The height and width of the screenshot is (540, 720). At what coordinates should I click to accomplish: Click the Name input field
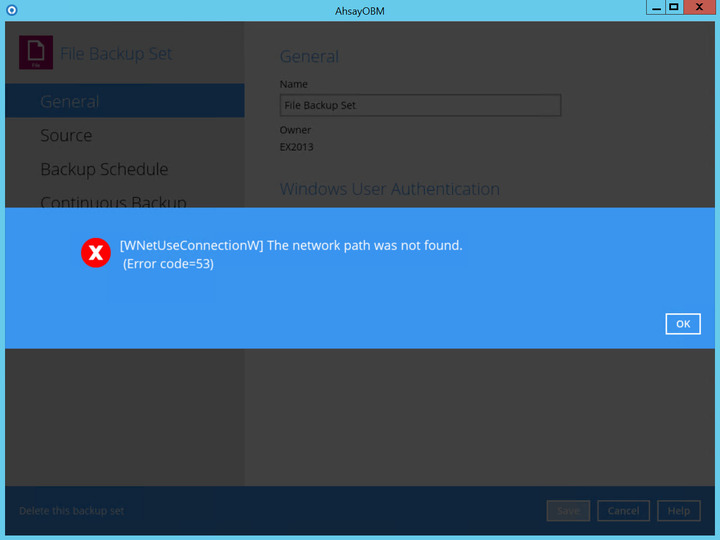coord(420,105)
